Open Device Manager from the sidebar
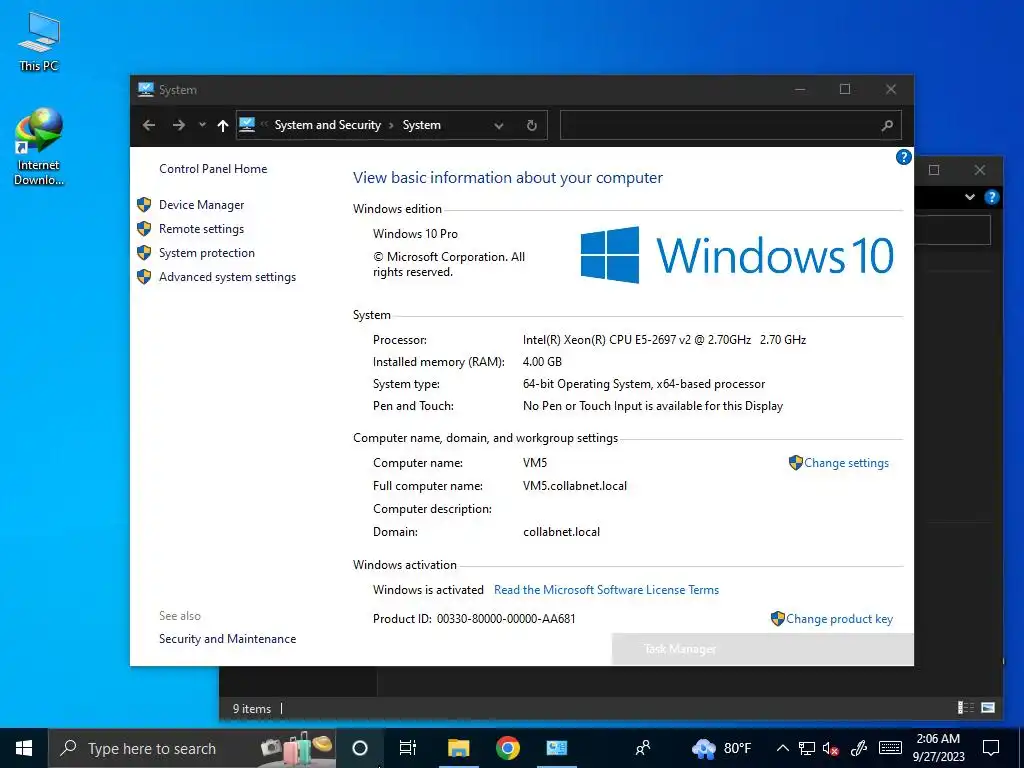The height and width of the screenshot is (768, 1024). (x=201, y=205)
